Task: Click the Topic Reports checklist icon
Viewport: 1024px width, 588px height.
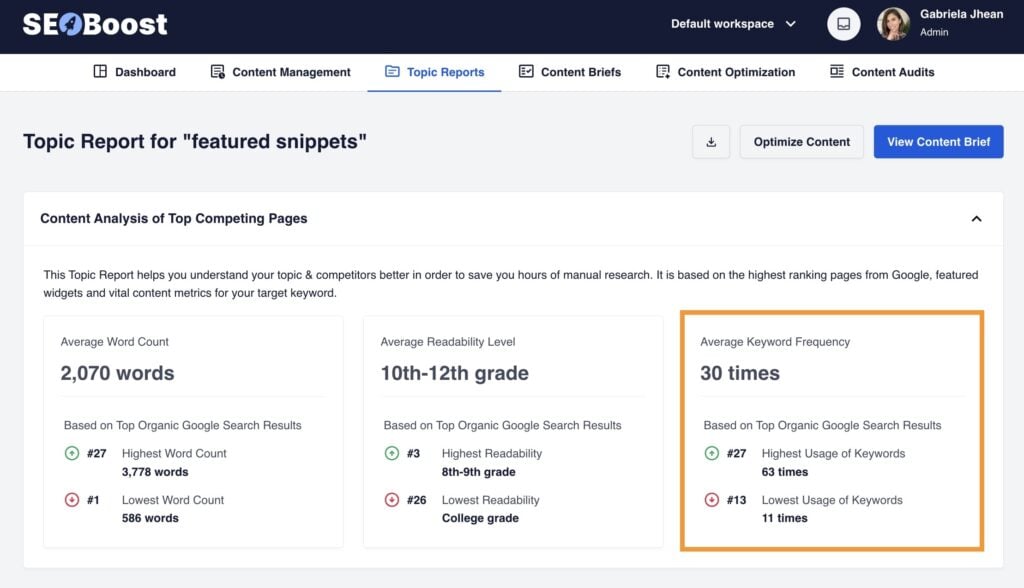Action: [392, 71]
